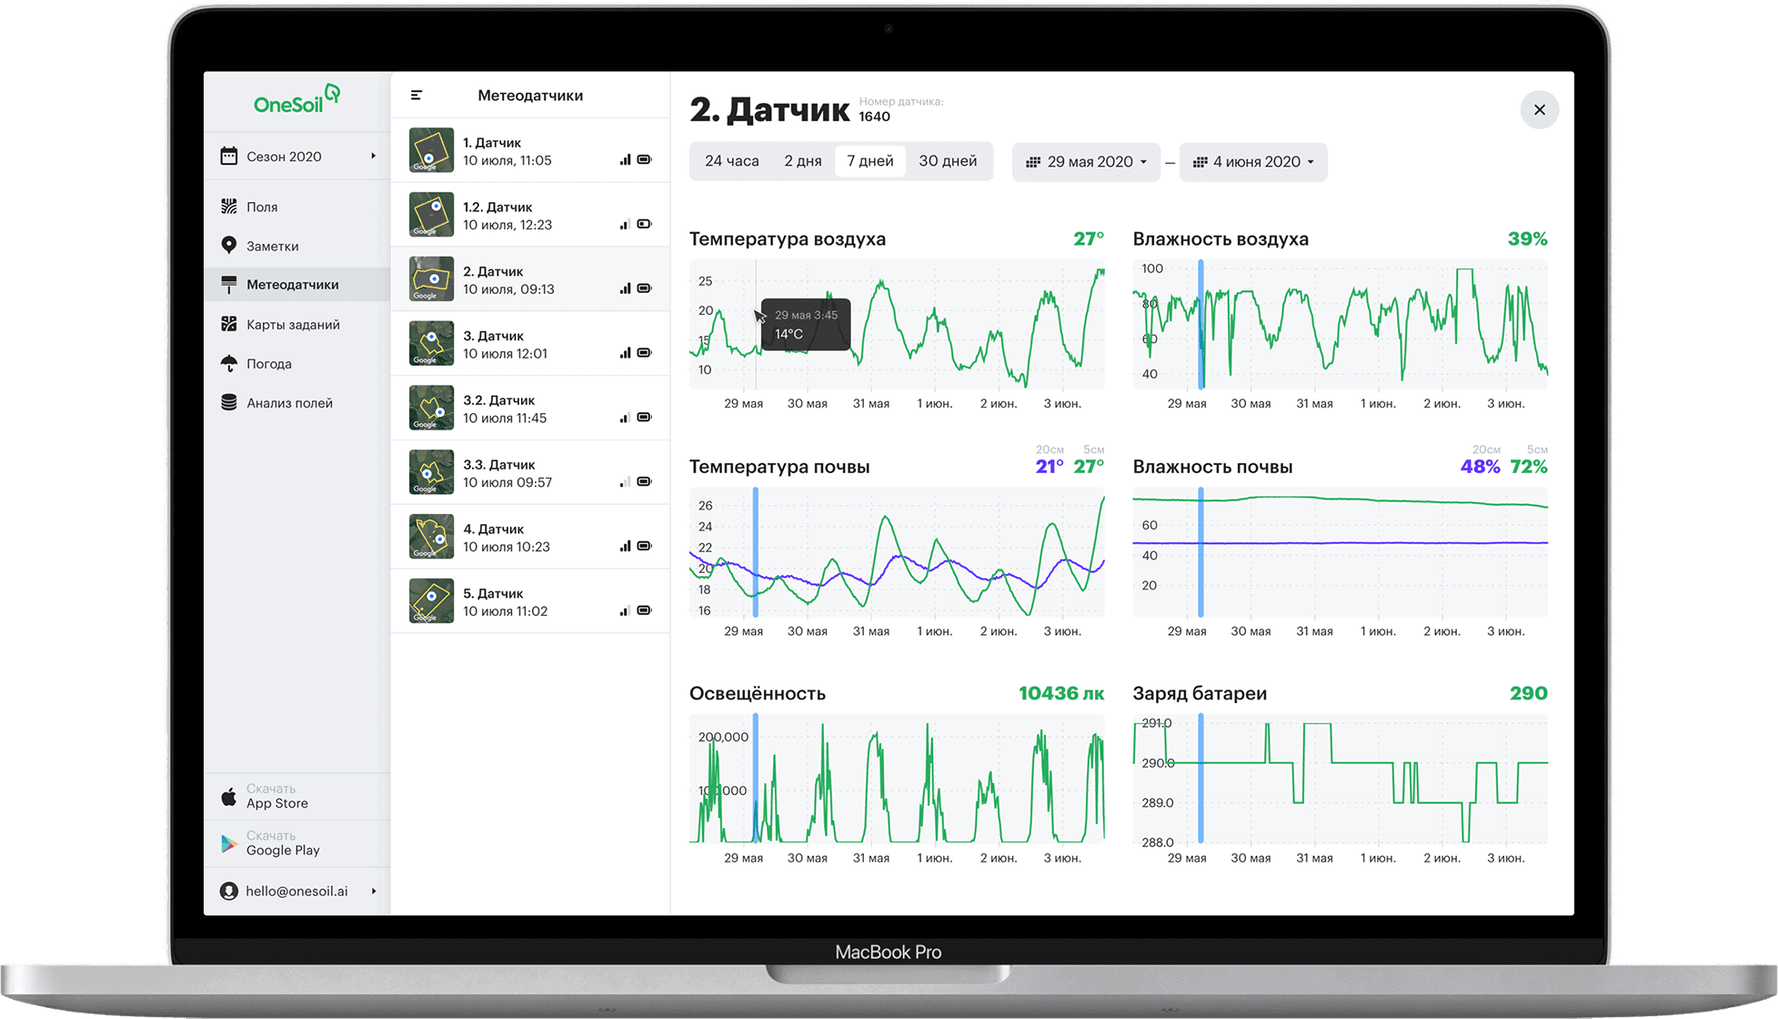The image size is (1778, 1019).
Task: Select the 2 дня time range
Action: (803, 161)
